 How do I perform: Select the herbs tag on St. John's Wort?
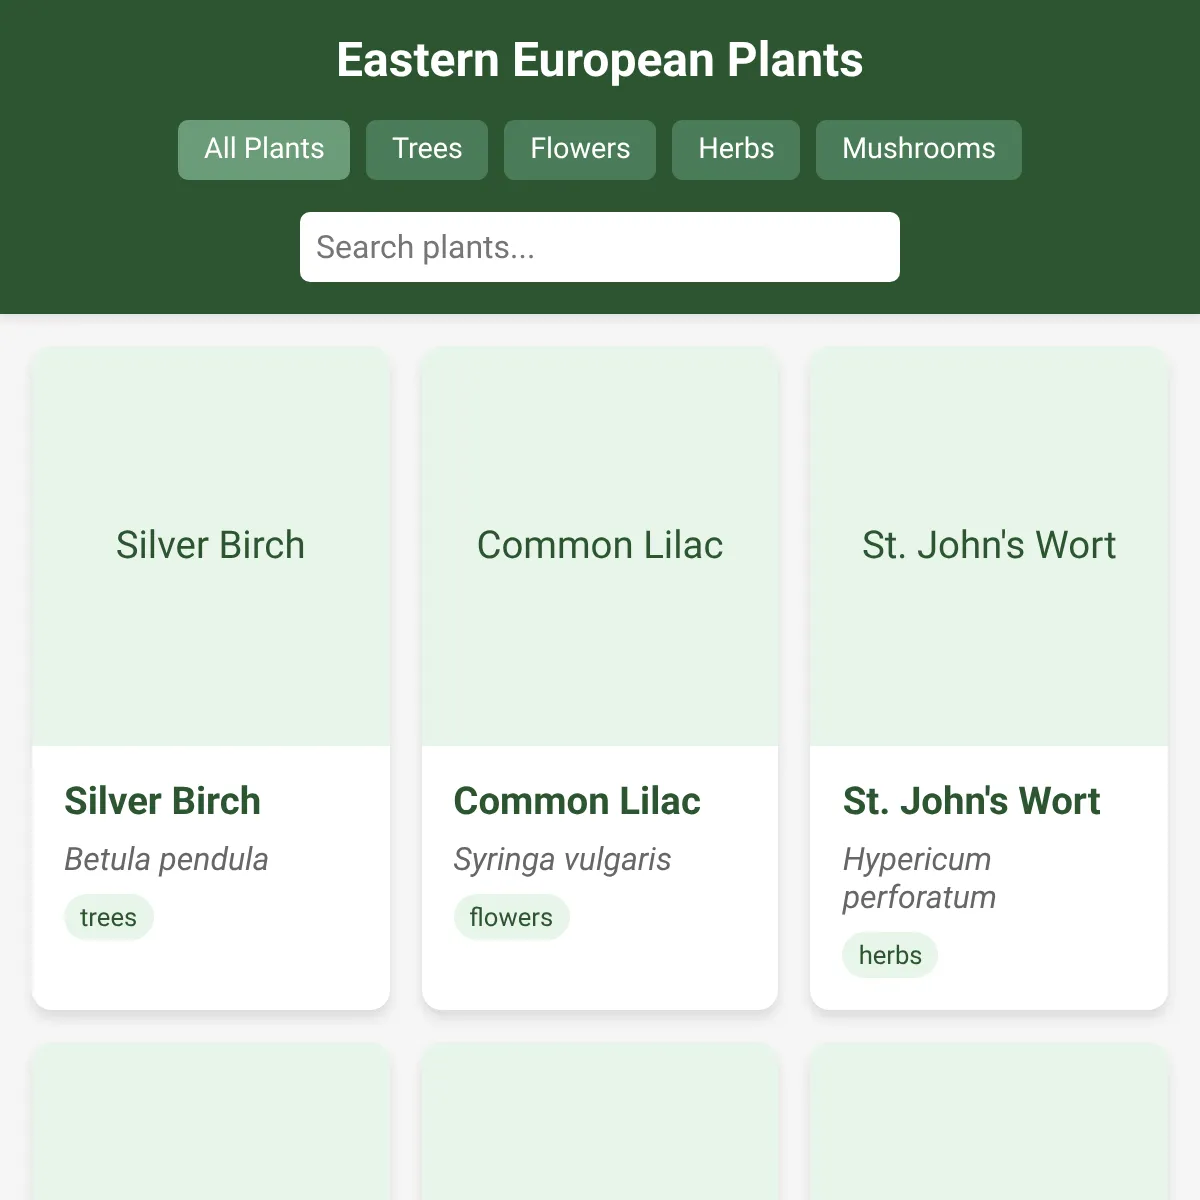coord(890,955)
